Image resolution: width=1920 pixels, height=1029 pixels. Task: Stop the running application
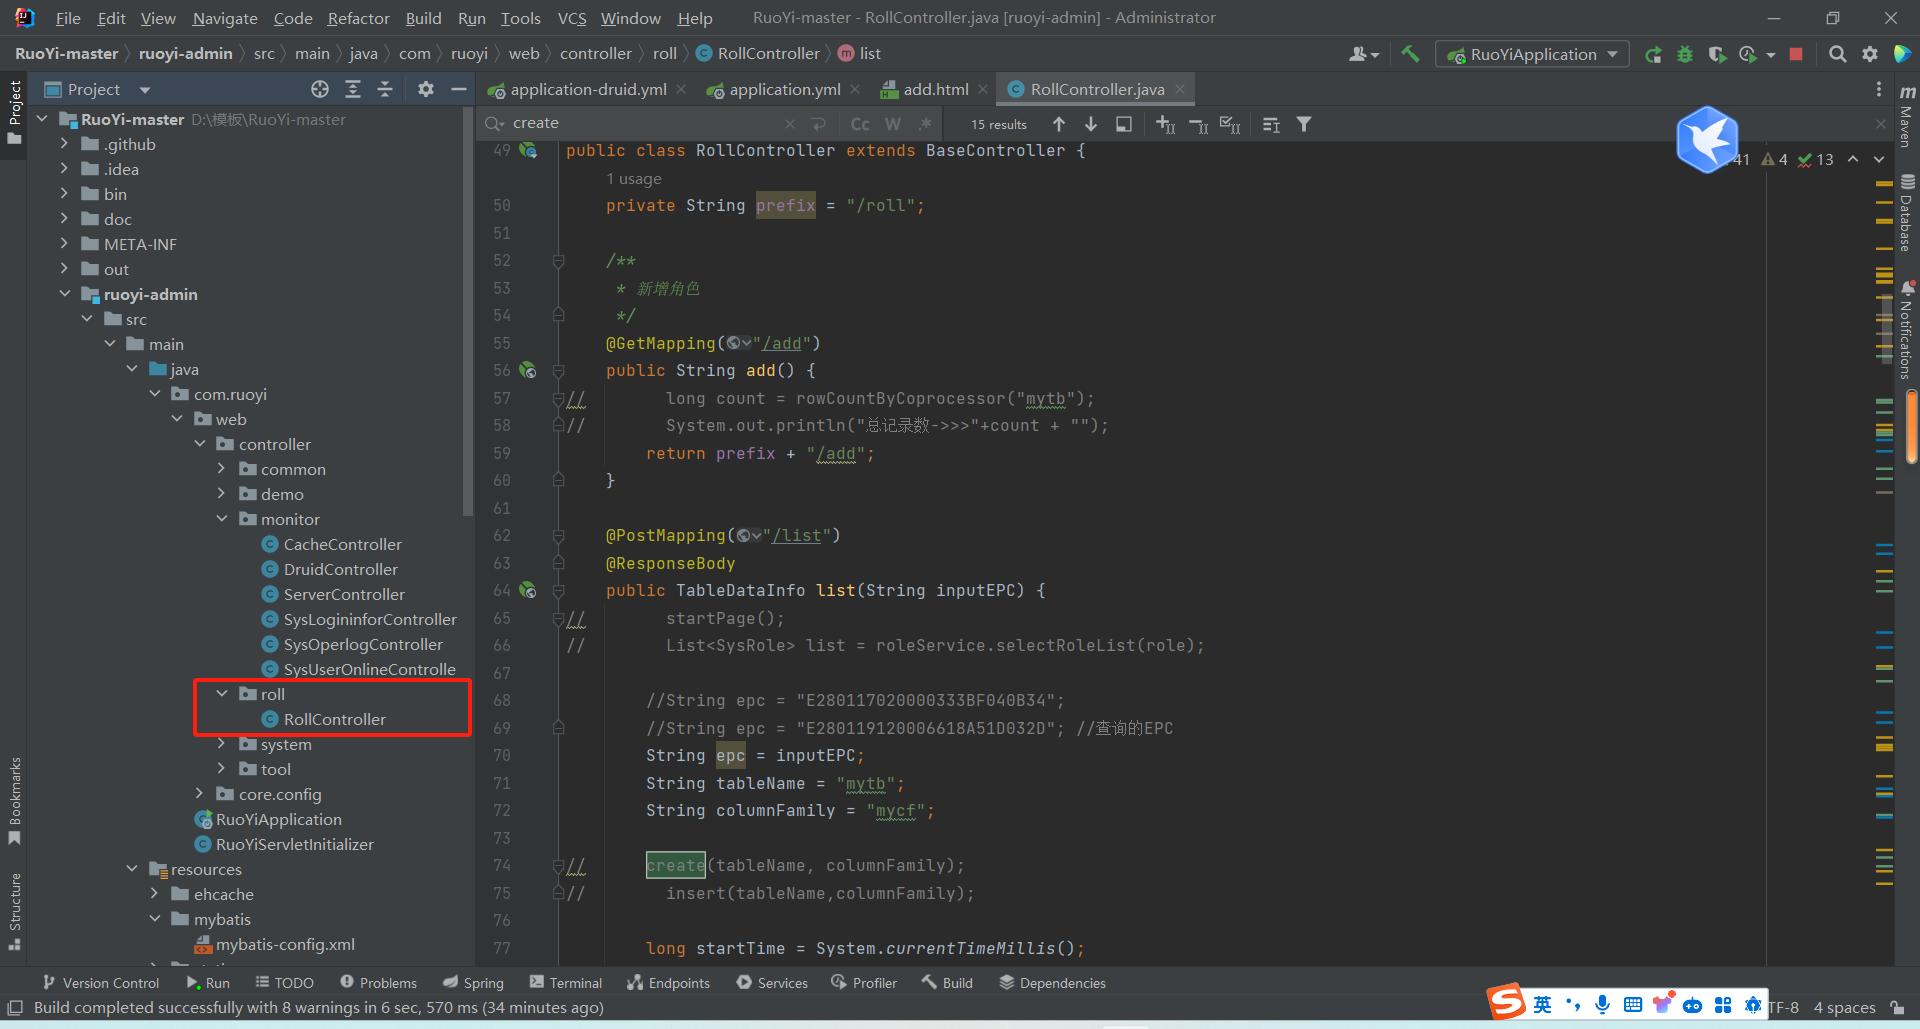(1796, 54)
